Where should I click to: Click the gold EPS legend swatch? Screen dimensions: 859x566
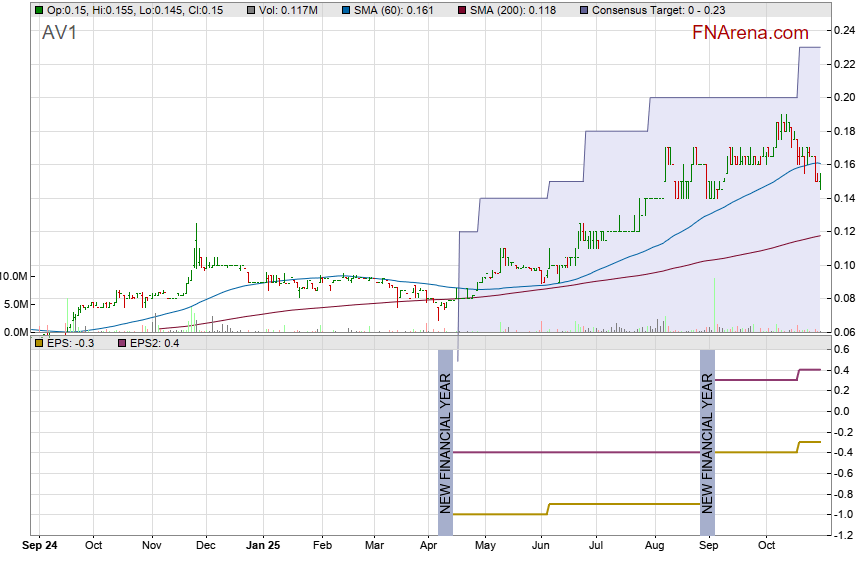[x=38, y=343]
